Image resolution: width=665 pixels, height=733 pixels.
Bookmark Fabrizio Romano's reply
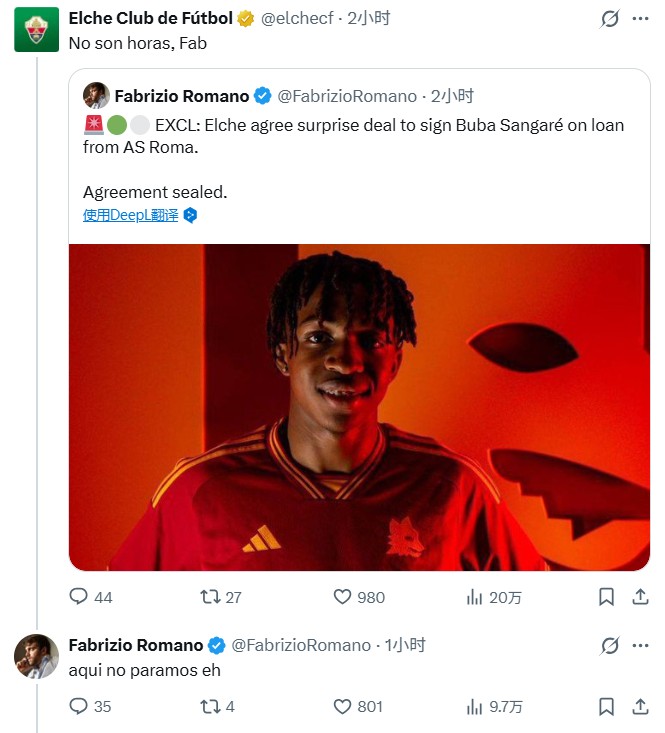606,706
